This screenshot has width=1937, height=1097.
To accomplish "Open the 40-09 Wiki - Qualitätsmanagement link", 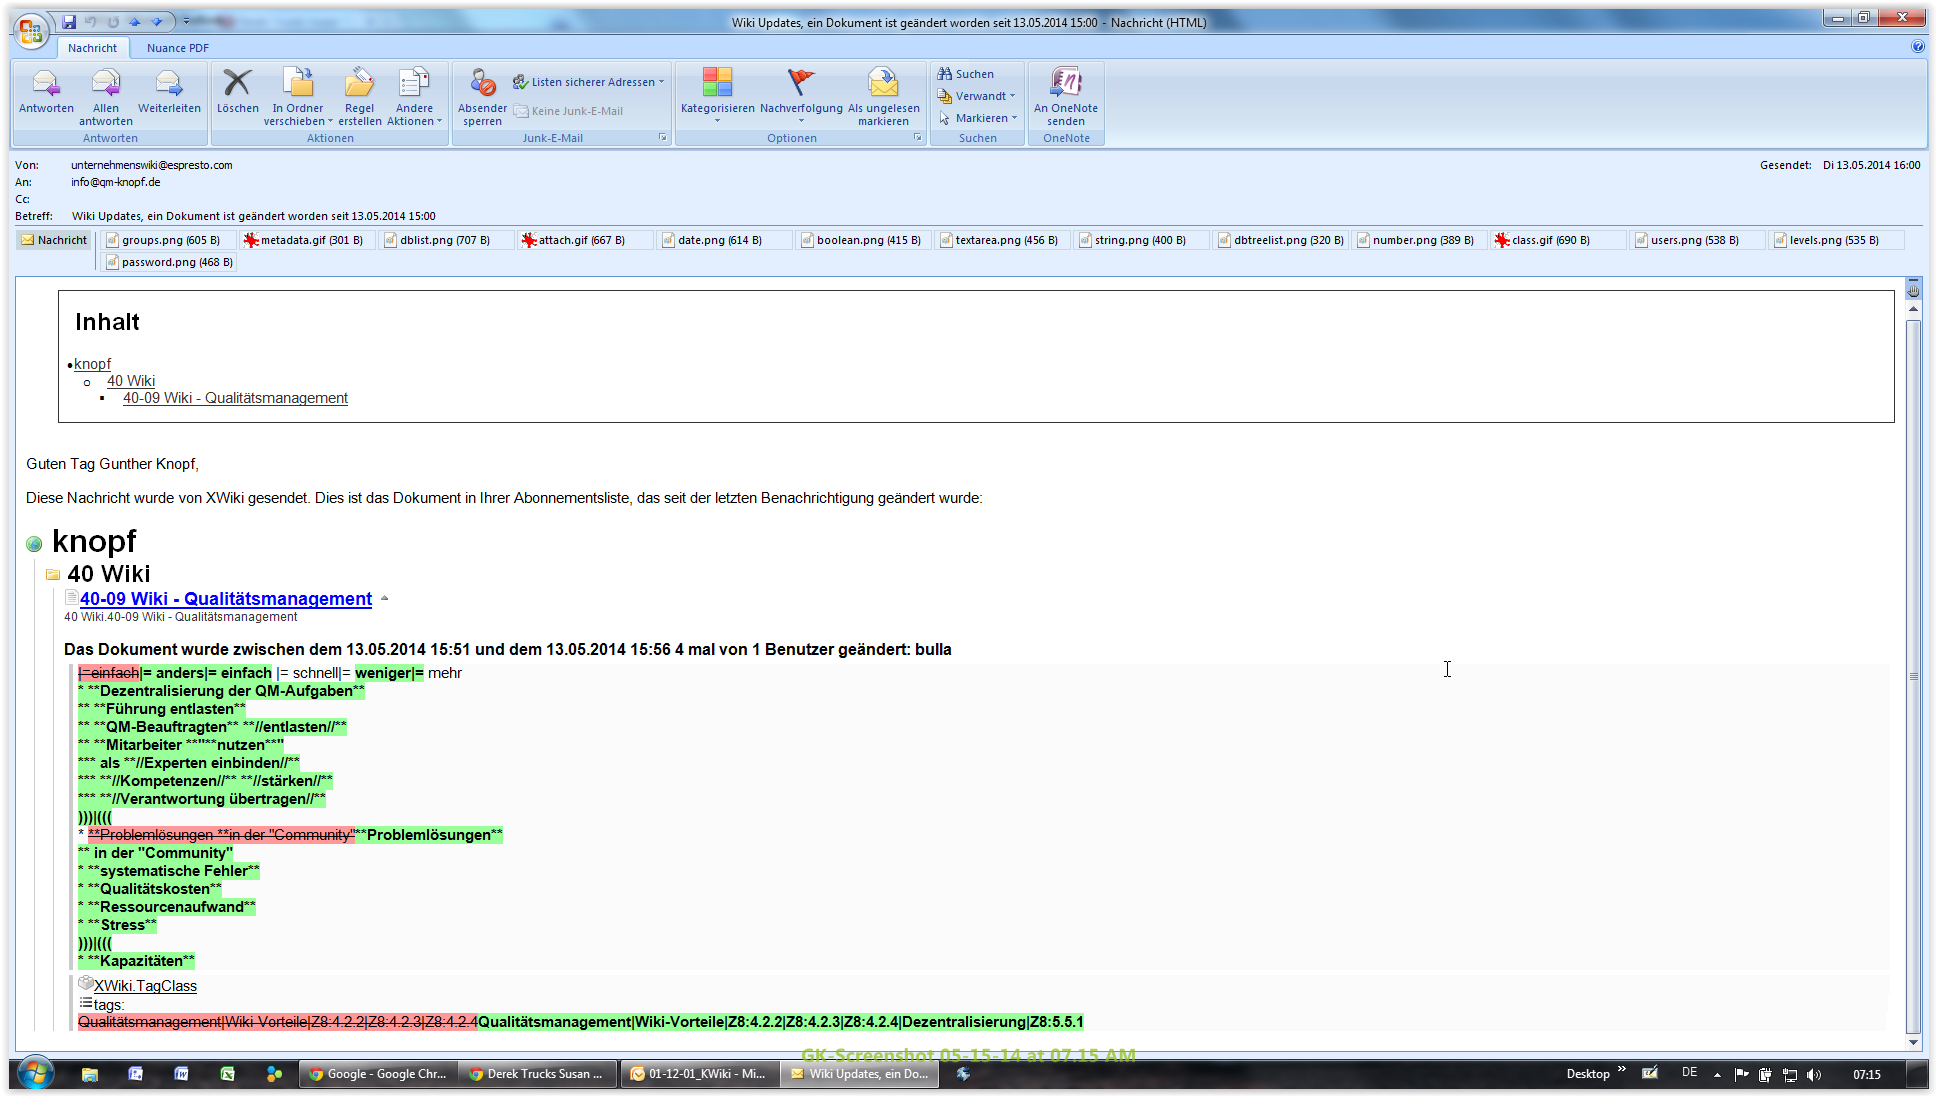I will (225, 598).
